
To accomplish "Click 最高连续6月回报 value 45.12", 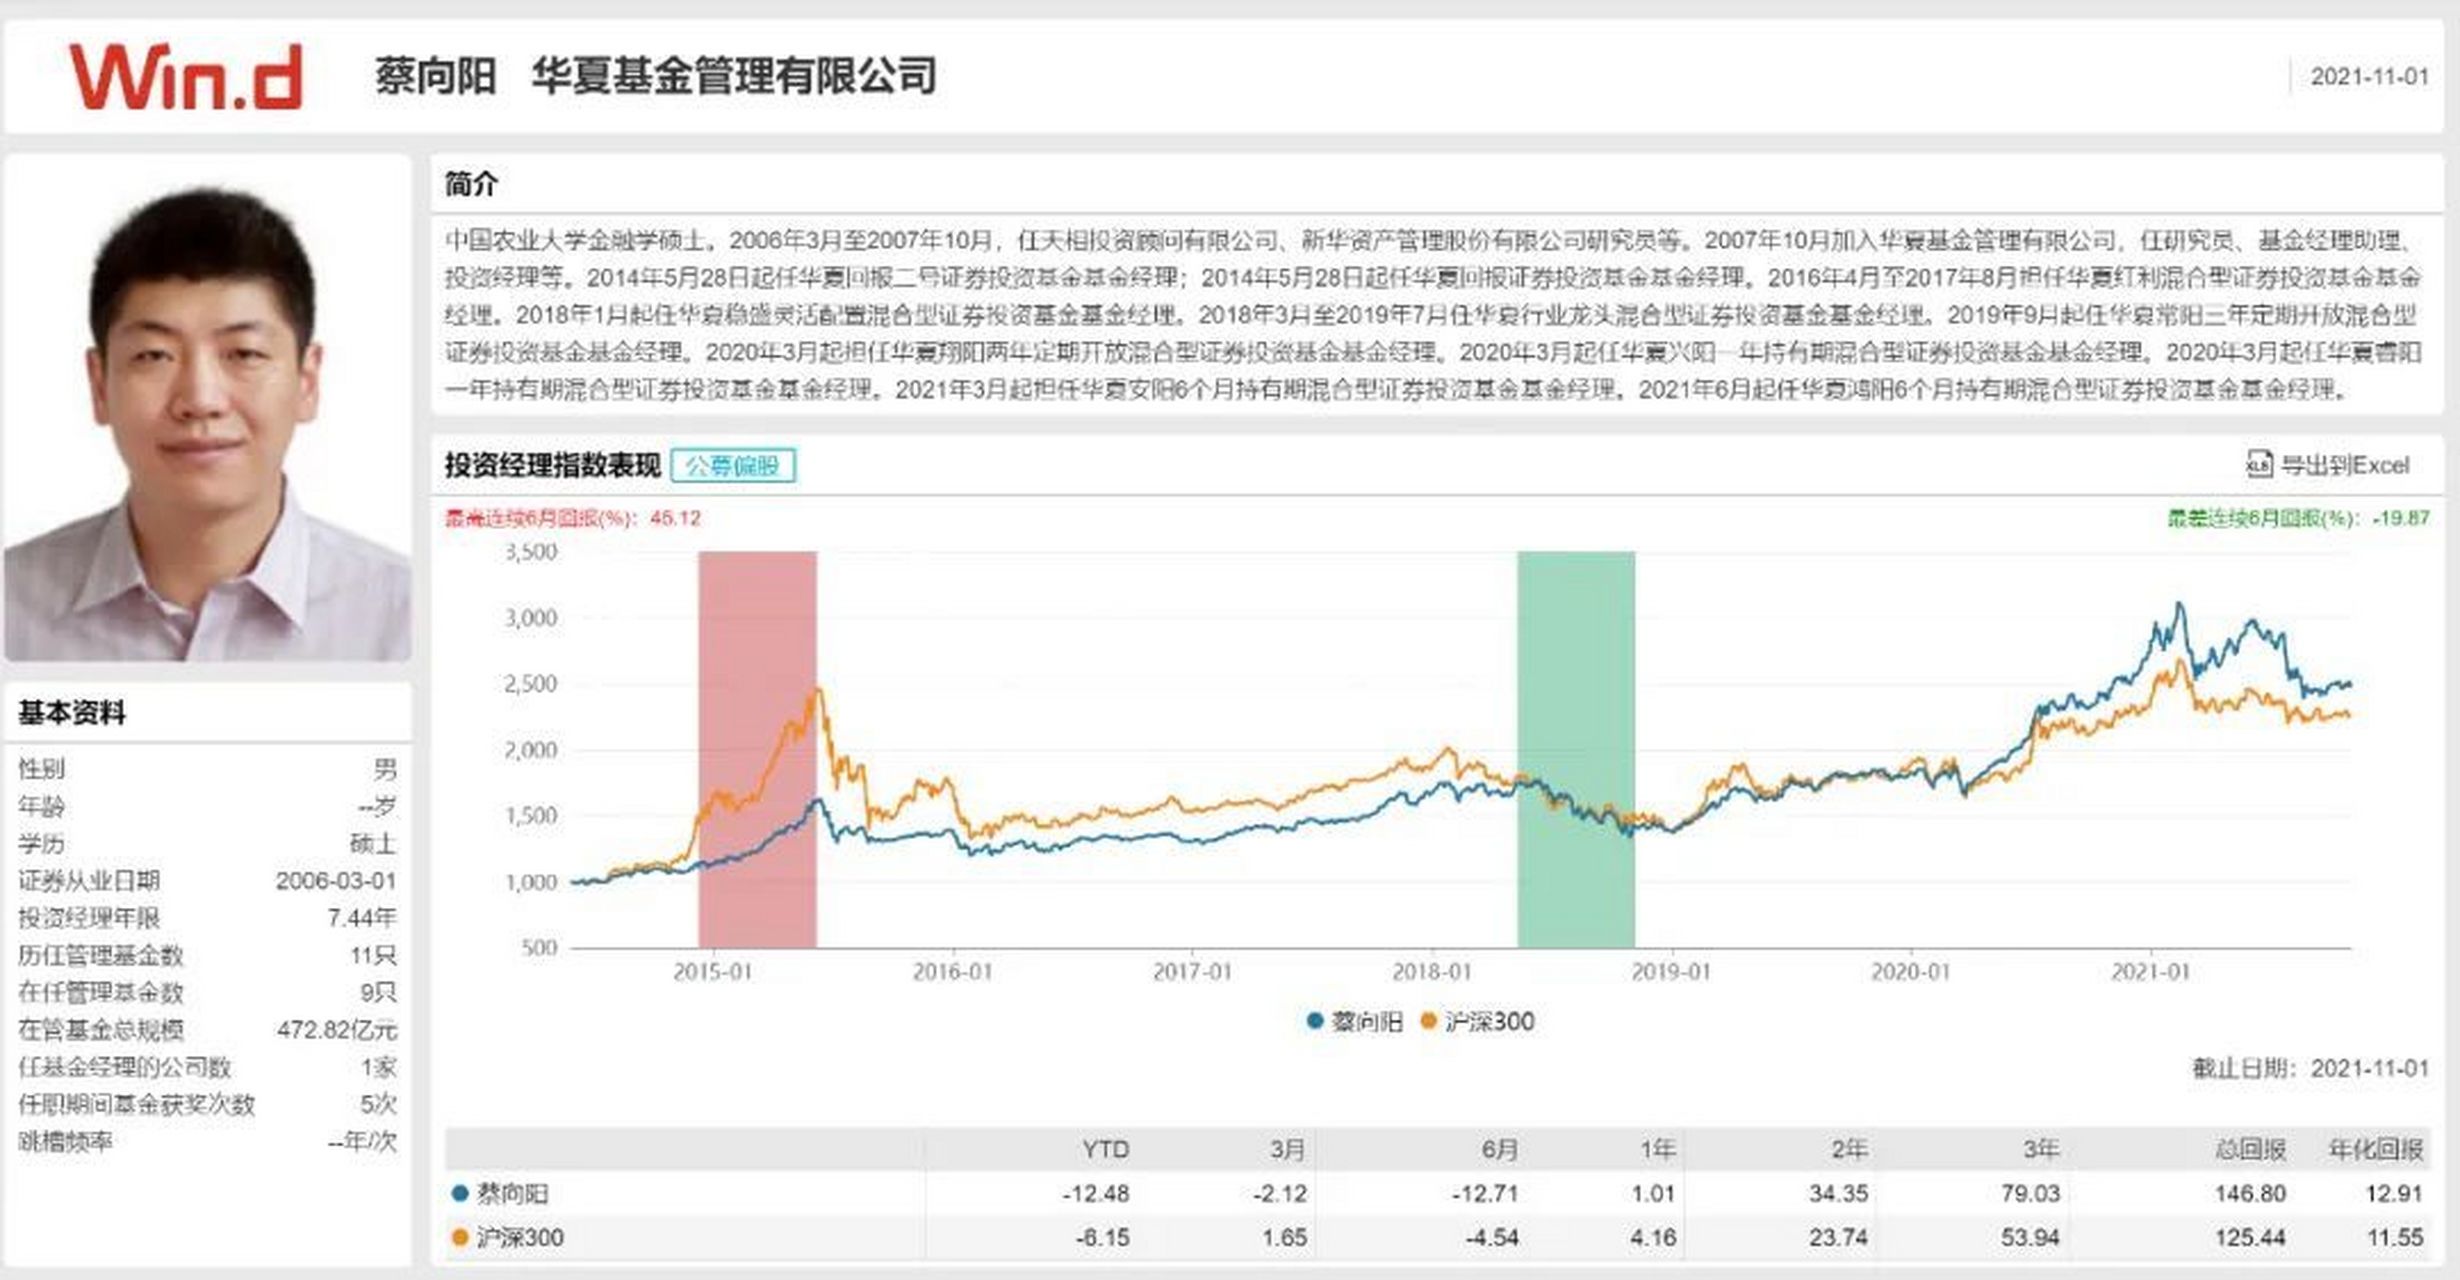I will tap(675, 518).
